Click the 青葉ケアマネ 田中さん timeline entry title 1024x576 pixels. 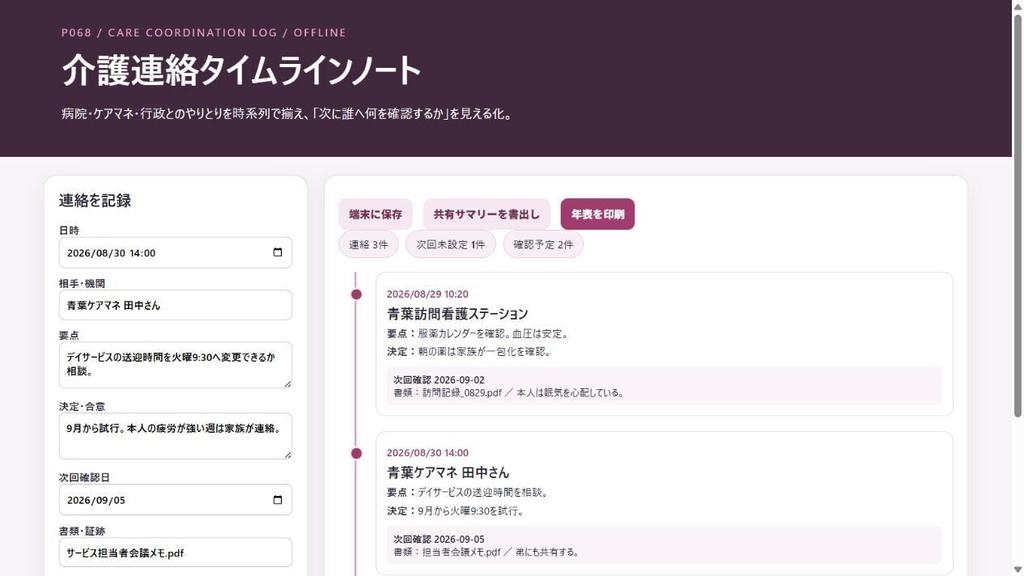pyautogui.click(x=448, y=472)
